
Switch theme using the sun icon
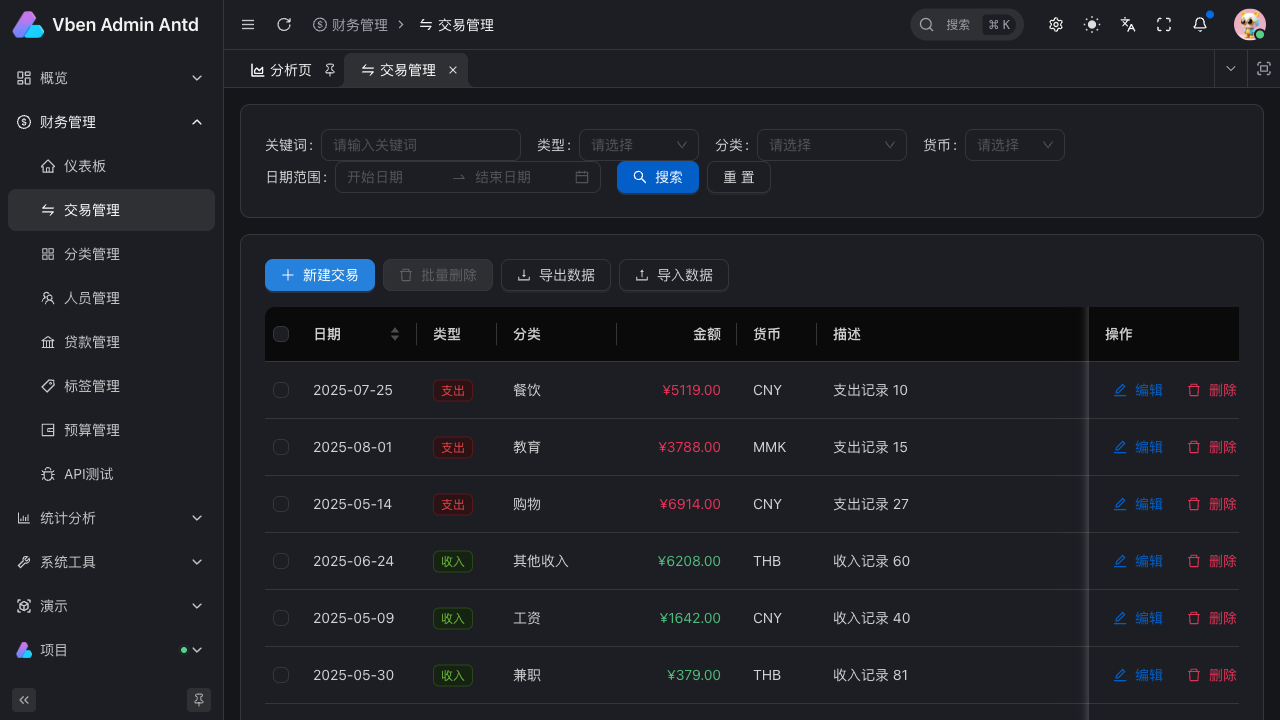1092,25
